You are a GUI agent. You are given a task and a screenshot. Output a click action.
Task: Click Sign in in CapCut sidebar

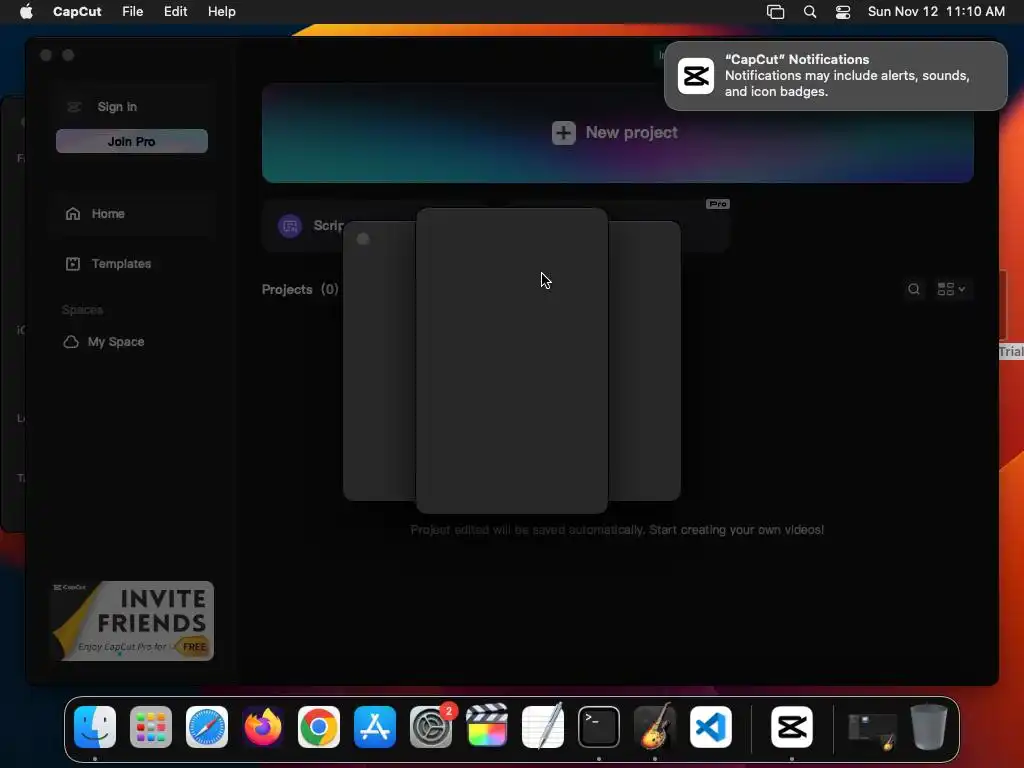(117, 106)
